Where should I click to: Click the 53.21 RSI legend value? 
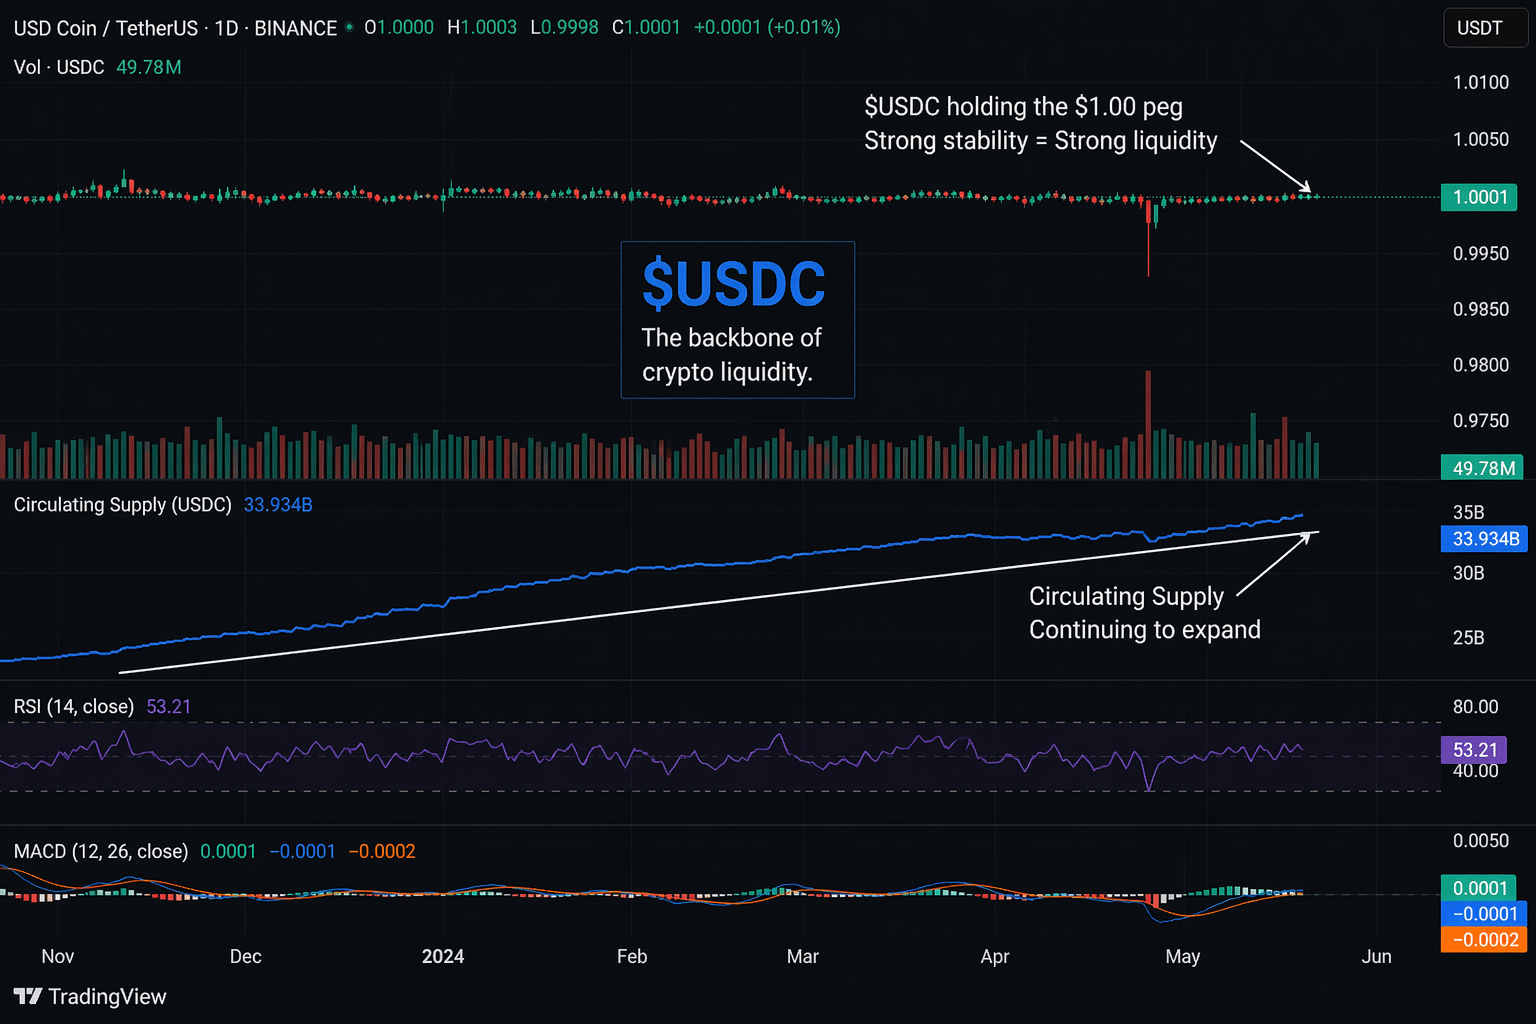point(169,706)
